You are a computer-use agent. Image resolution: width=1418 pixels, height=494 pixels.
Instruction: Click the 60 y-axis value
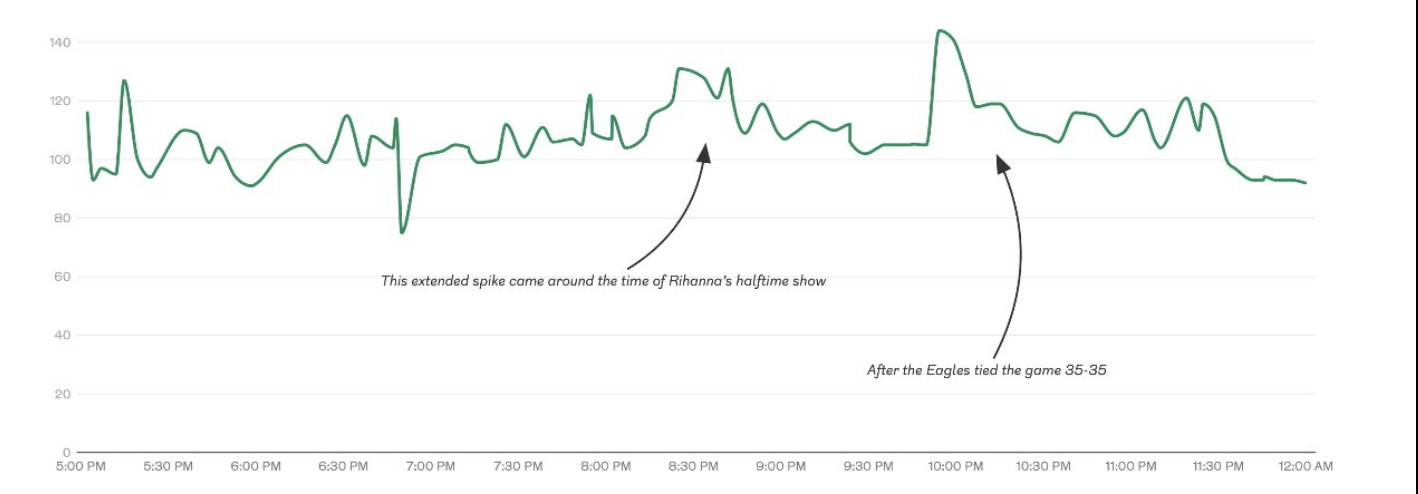(61, 277)
